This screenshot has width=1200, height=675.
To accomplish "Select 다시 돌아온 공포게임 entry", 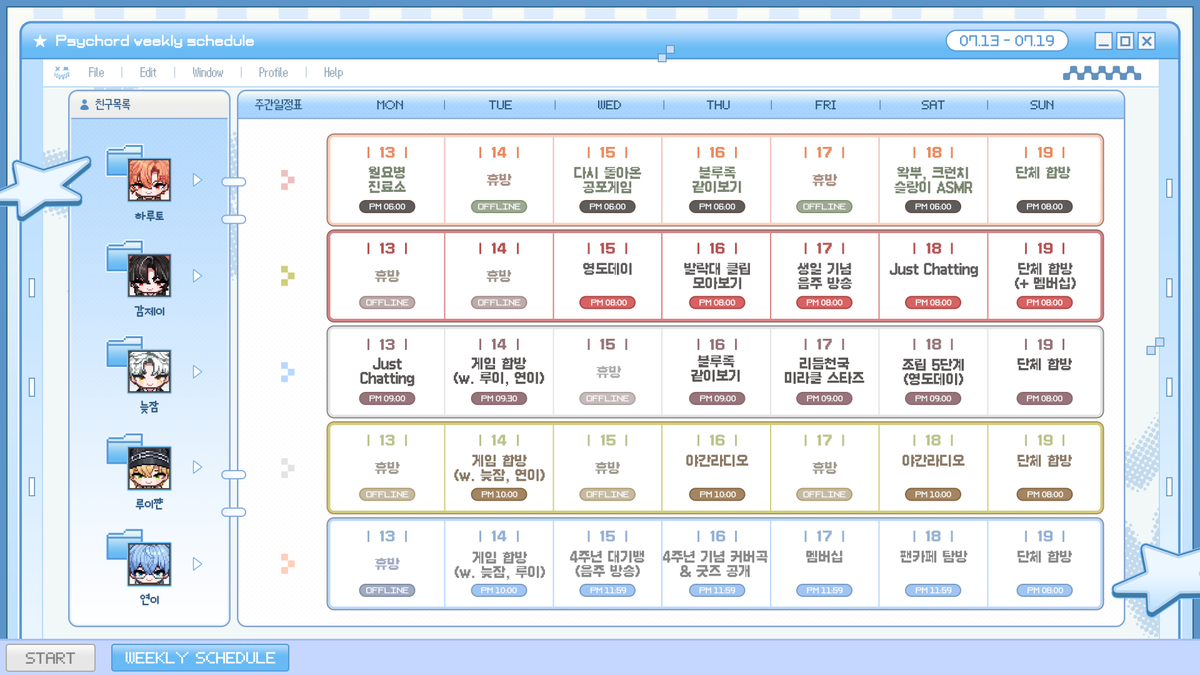I will click(x=607, y=180).
